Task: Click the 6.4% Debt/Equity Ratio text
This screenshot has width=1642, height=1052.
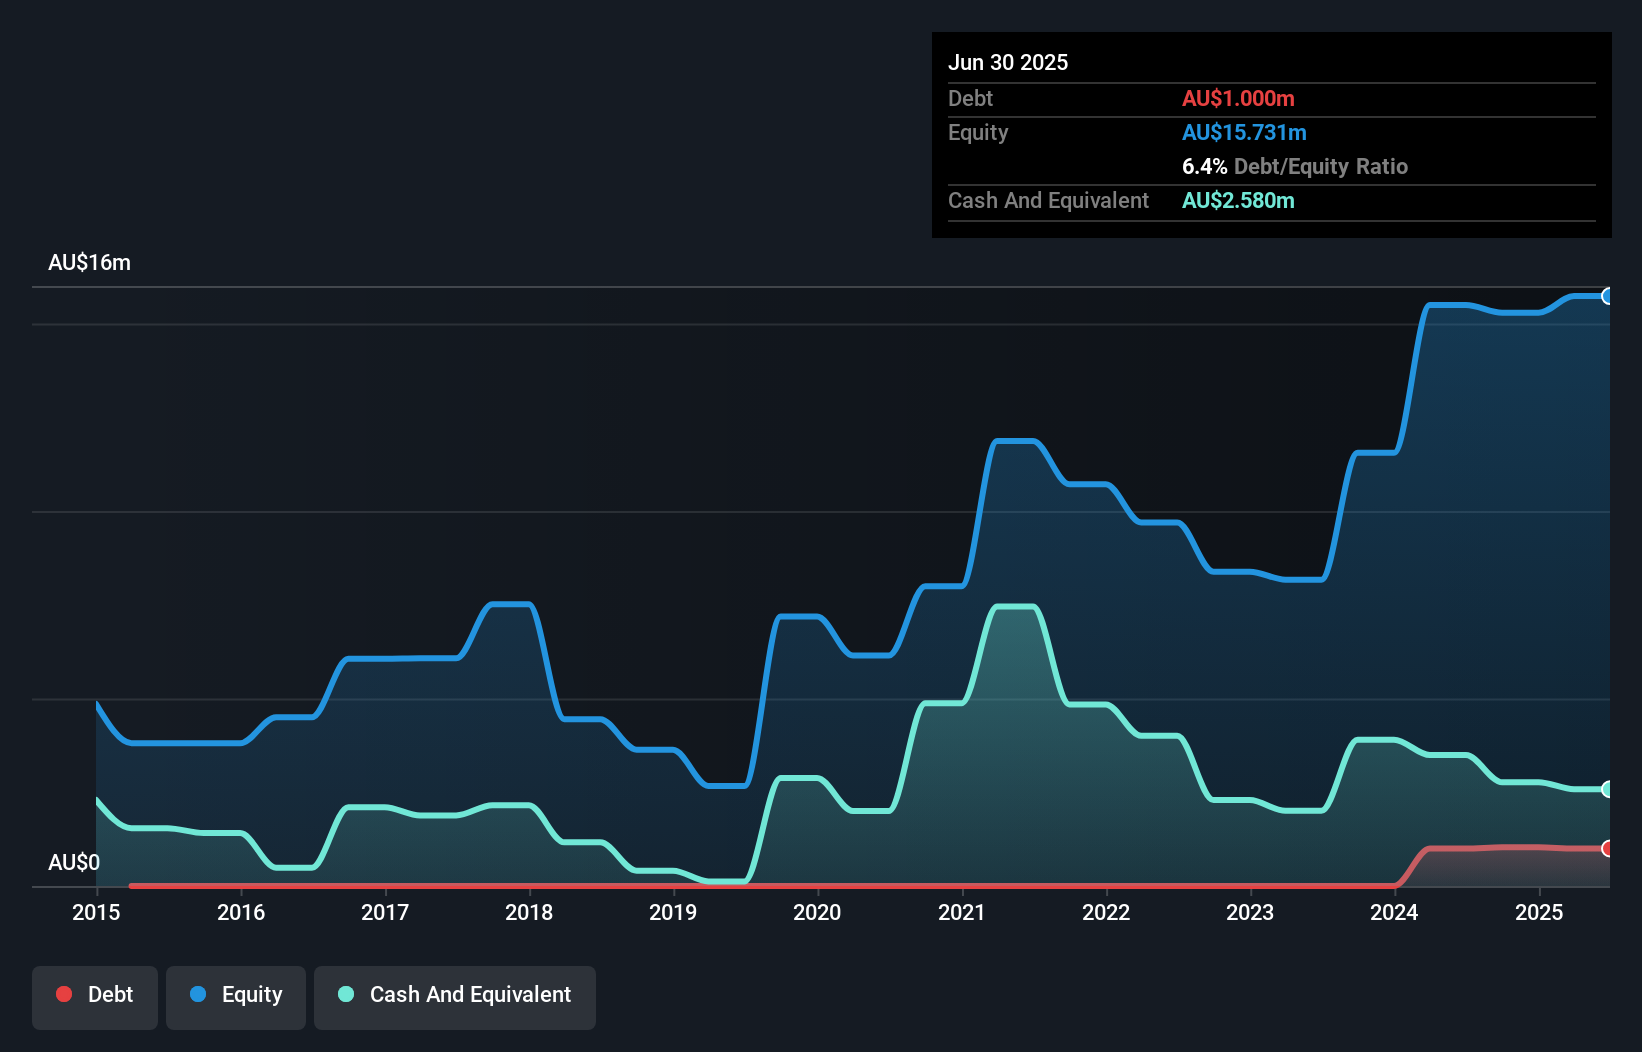Action: pyautogui.click(x=1294, y=166)
